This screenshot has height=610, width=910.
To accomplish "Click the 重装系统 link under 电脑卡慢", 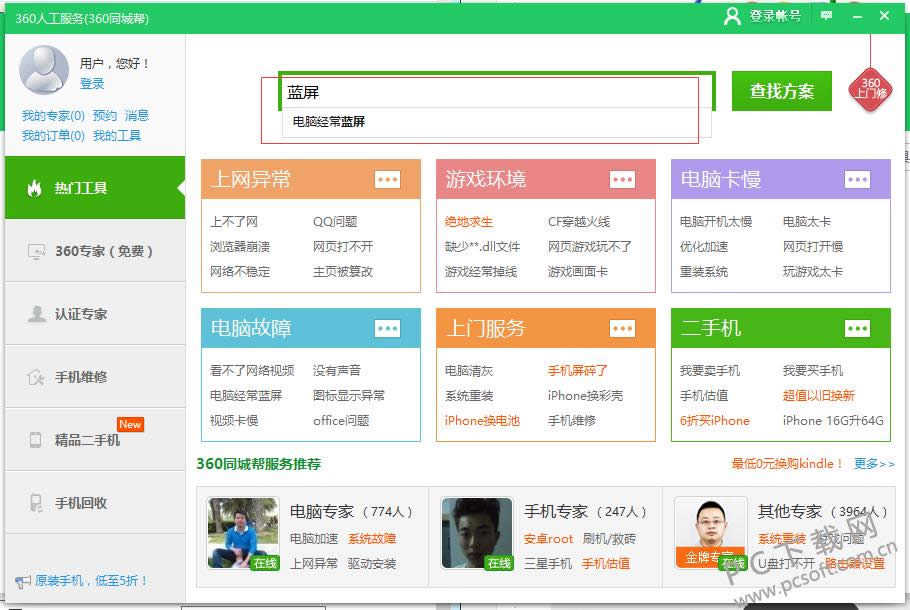I will click(x=703, y=272).
